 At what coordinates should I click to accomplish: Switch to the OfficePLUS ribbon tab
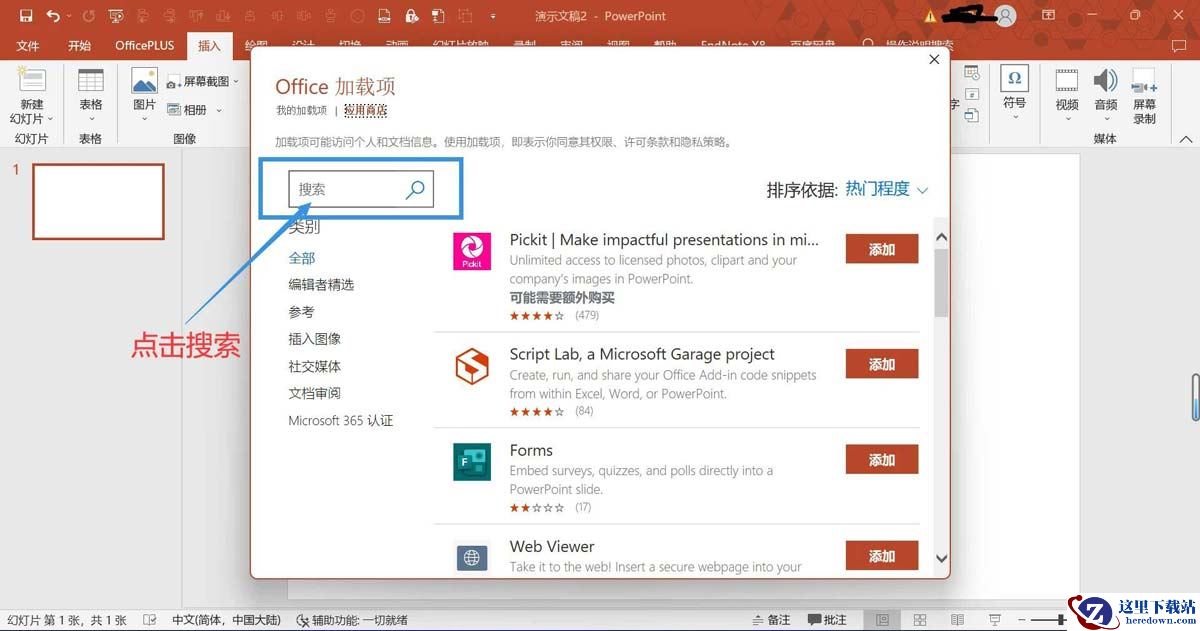144,46
